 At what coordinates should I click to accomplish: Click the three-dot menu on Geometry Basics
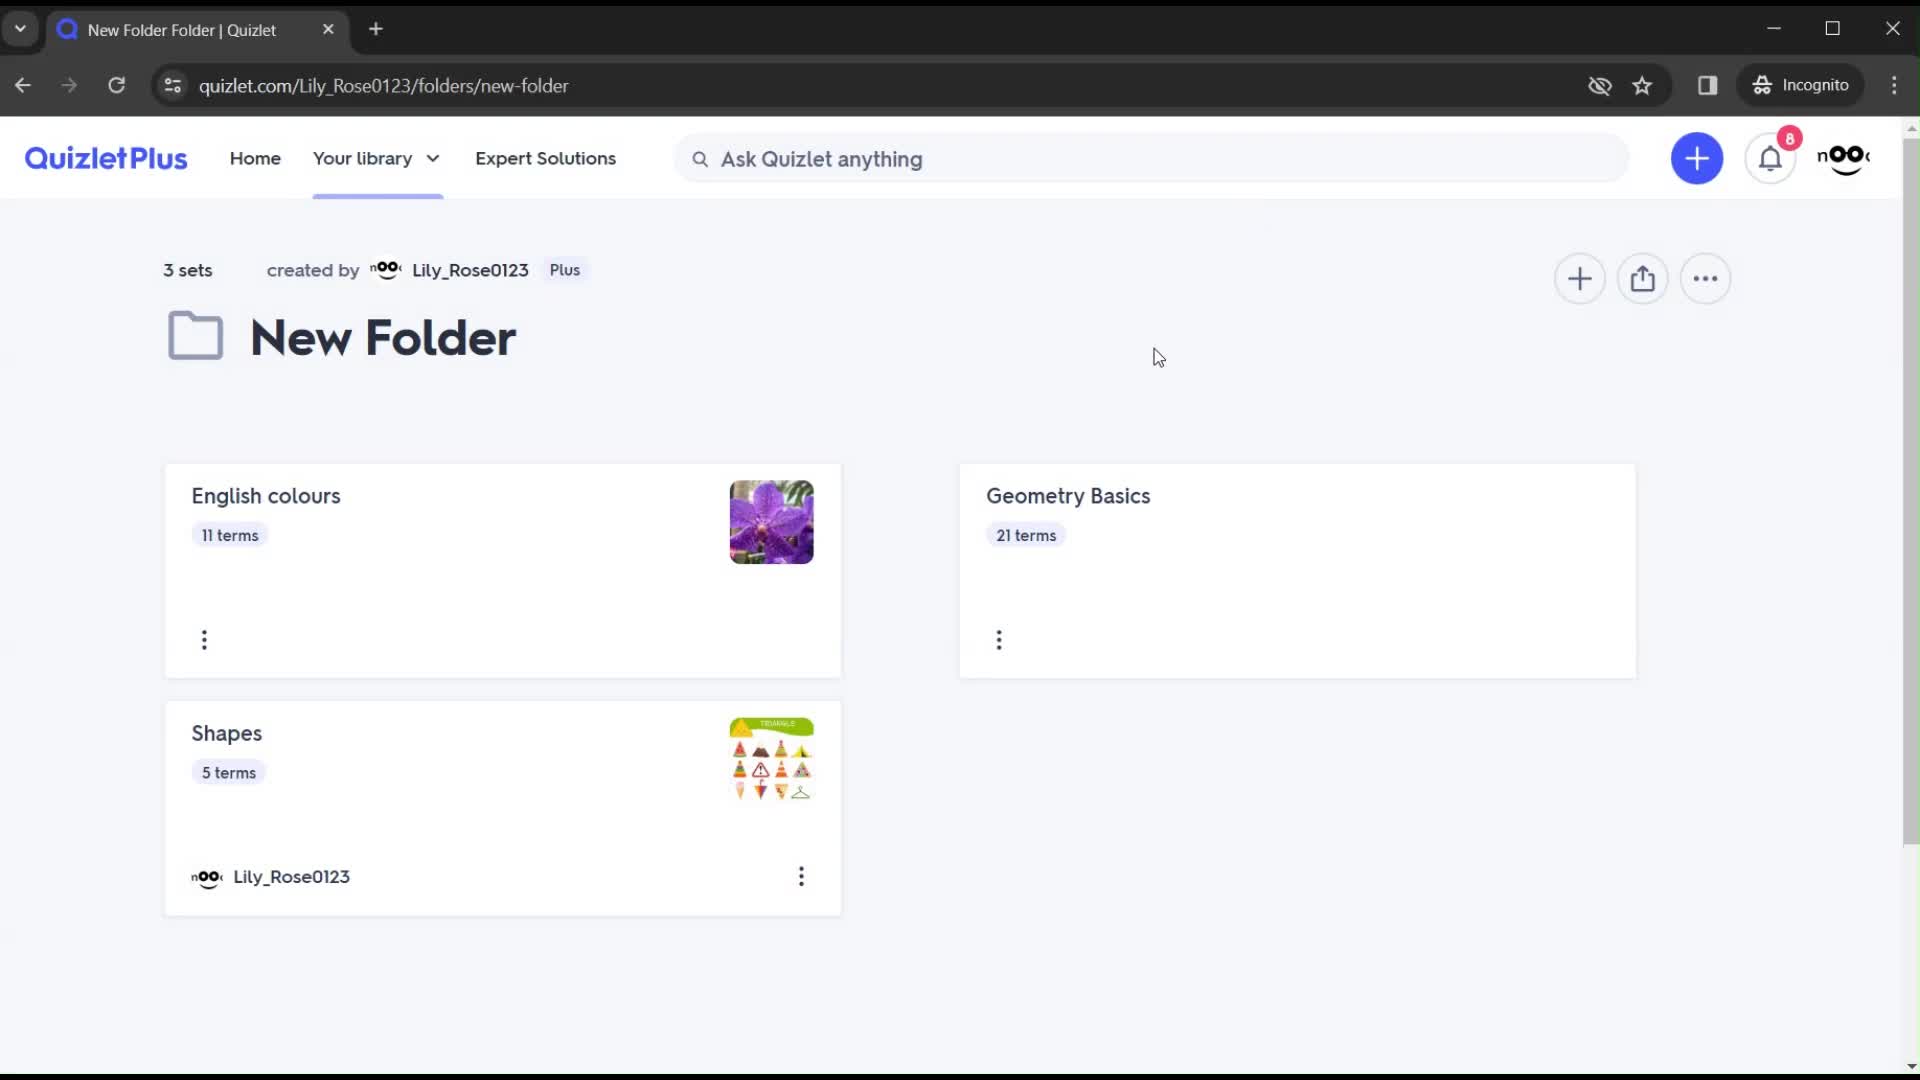point(998,638)
